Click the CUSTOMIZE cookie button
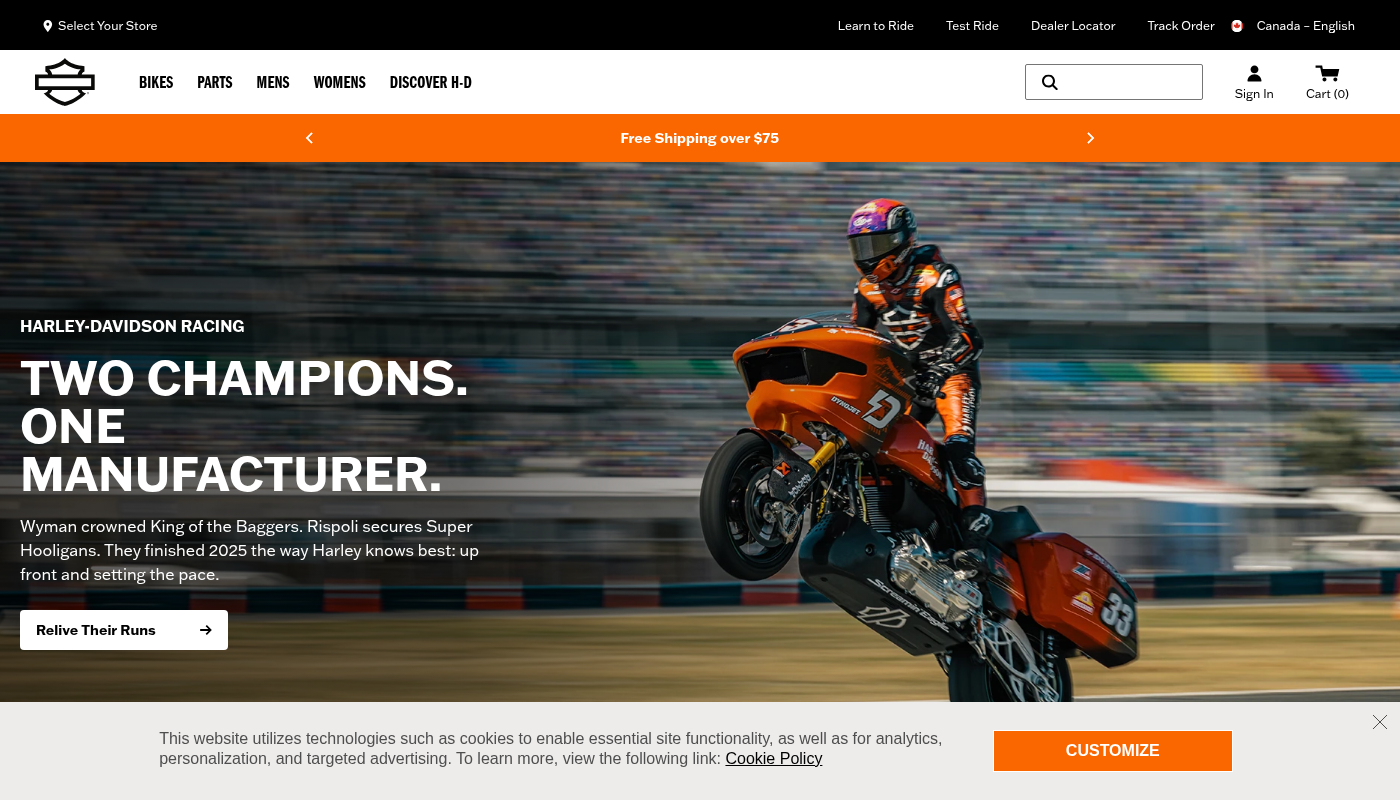 (x=1113, y=751)
